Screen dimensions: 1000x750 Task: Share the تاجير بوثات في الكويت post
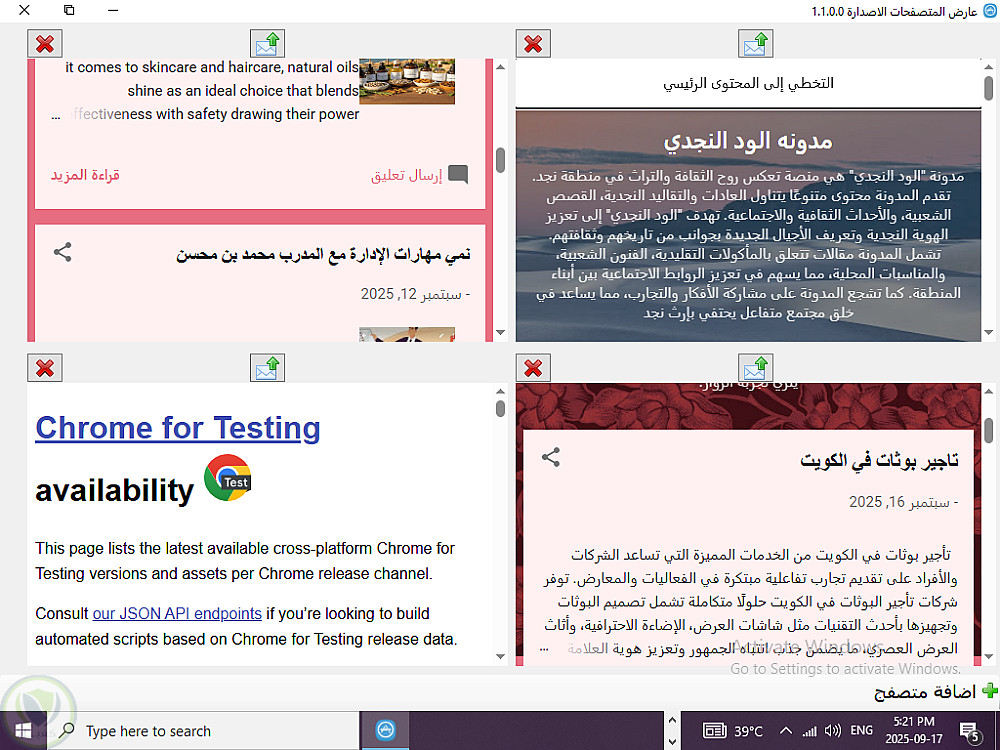[x=551, y=457]
